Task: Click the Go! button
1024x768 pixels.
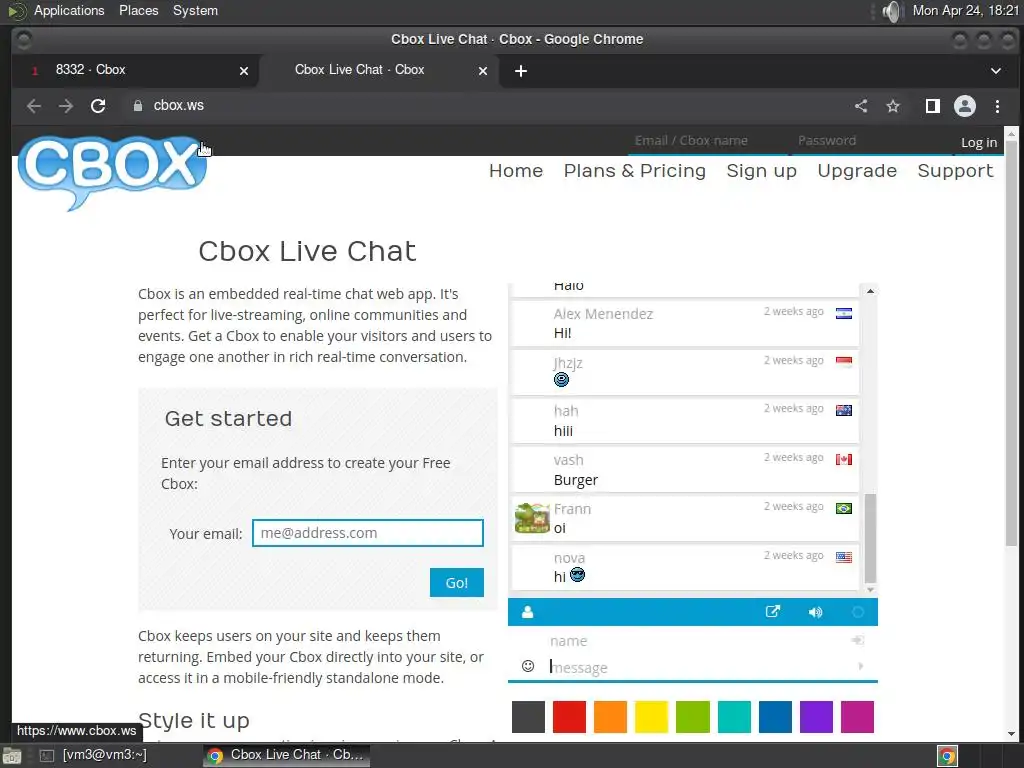Action: pyautogui.click(x=456, y=583)
